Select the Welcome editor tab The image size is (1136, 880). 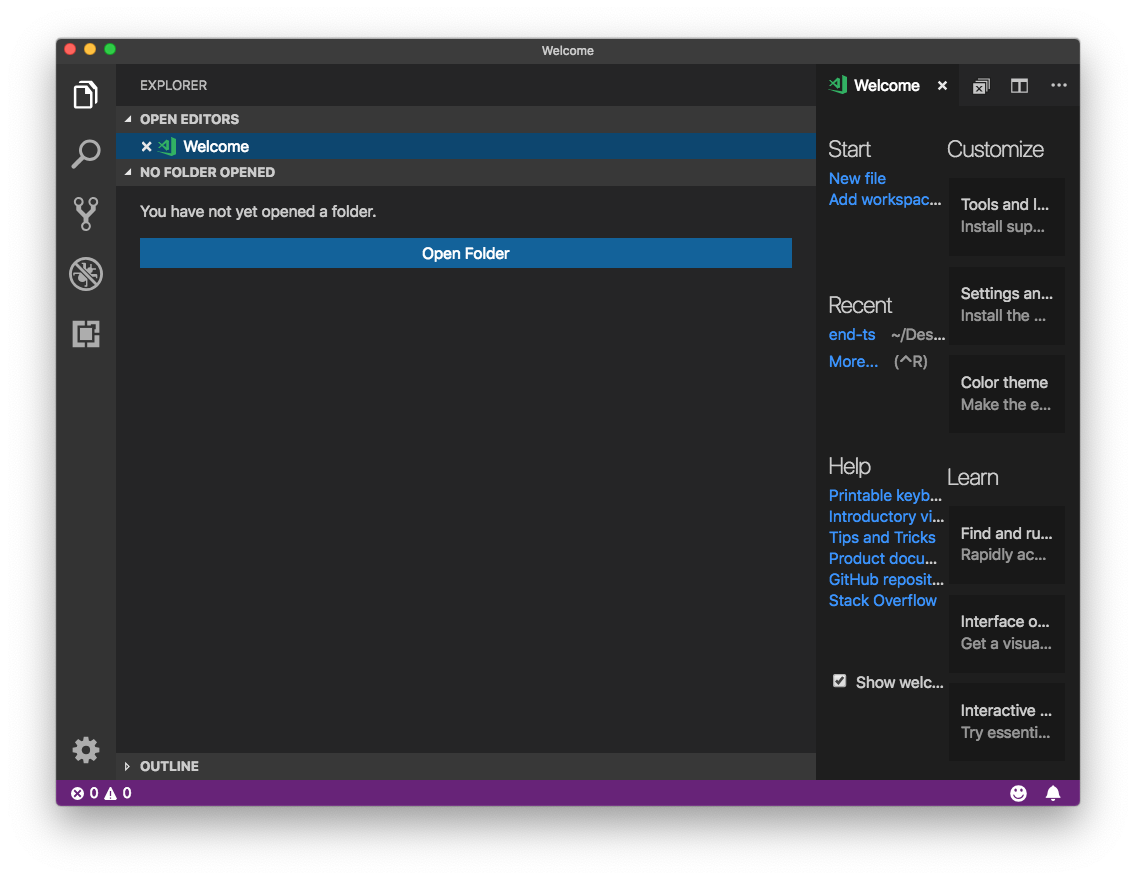(x=888, y=85)
